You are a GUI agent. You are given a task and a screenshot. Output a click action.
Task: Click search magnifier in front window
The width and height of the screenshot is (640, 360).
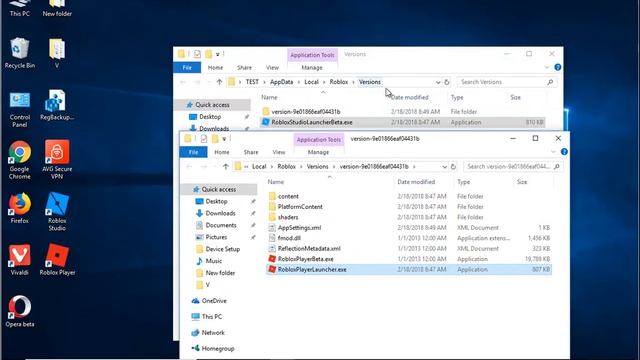[x=556, y=167]
